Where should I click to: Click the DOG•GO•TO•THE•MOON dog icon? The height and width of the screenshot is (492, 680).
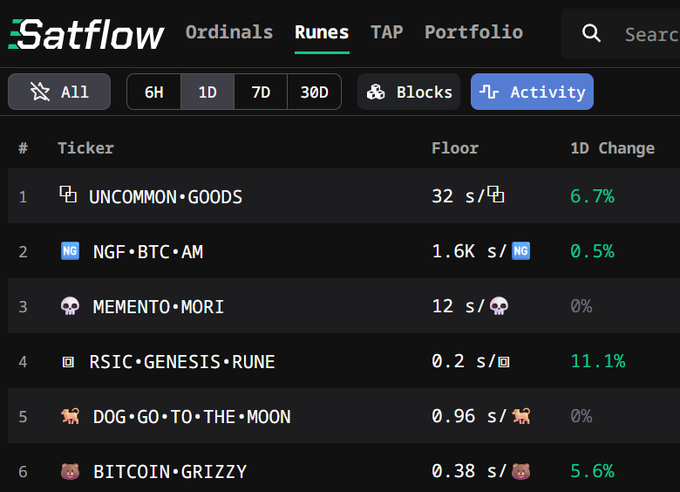coord(70,416)
